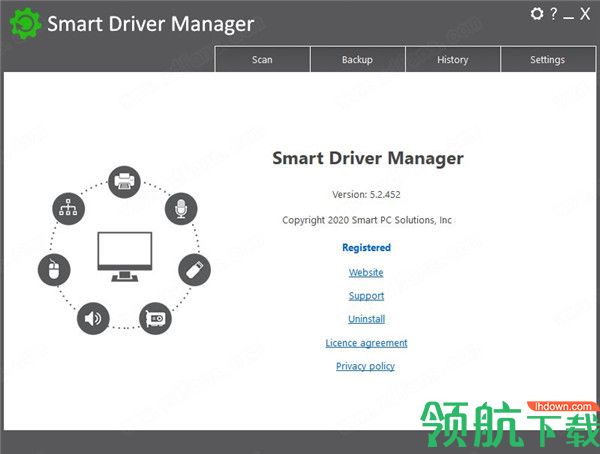
Task: Open the Scan tab
Action: [x=262, y=59]
